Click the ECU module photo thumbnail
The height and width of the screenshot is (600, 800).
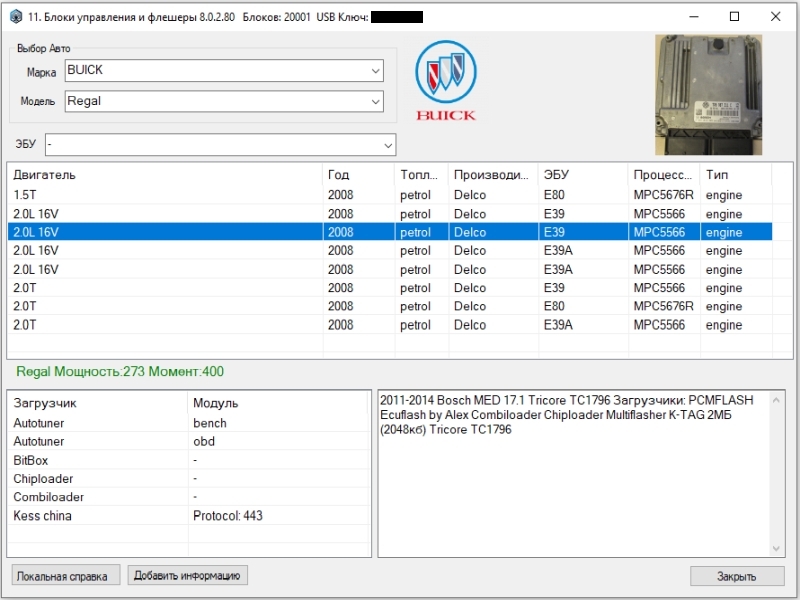(708, 95)
